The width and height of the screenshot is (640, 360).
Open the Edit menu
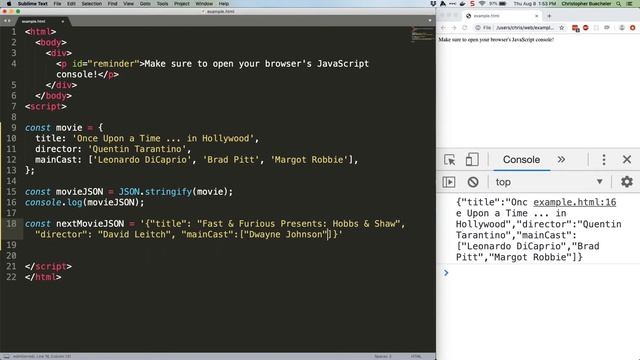(x=71, y=3)
